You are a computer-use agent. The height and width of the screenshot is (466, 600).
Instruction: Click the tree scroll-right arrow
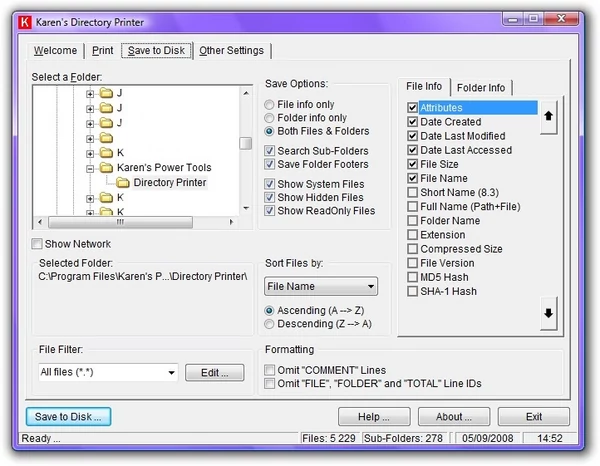pos(231,222)
